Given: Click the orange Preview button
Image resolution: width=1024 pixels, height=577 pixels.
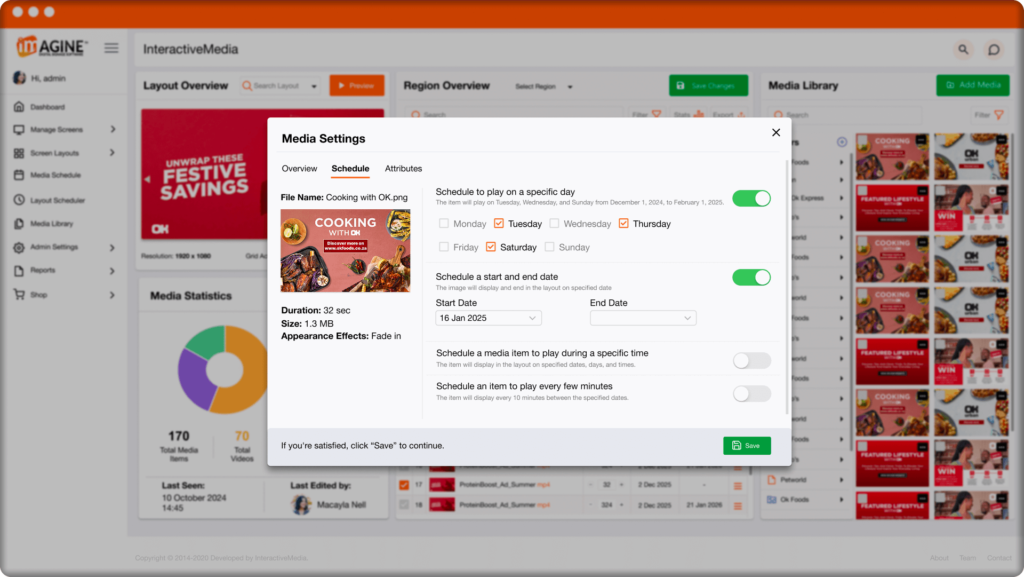Looking at the screenshot, I should point(357,86).
